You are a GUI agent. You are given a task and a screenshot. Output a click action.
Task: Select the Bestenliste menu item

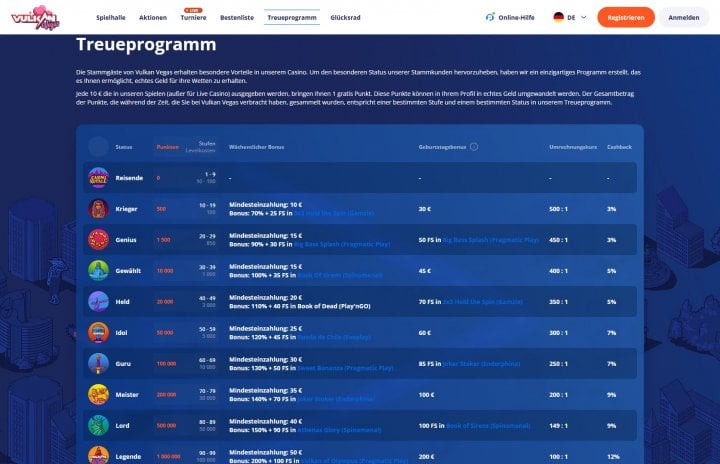[237, 18]
